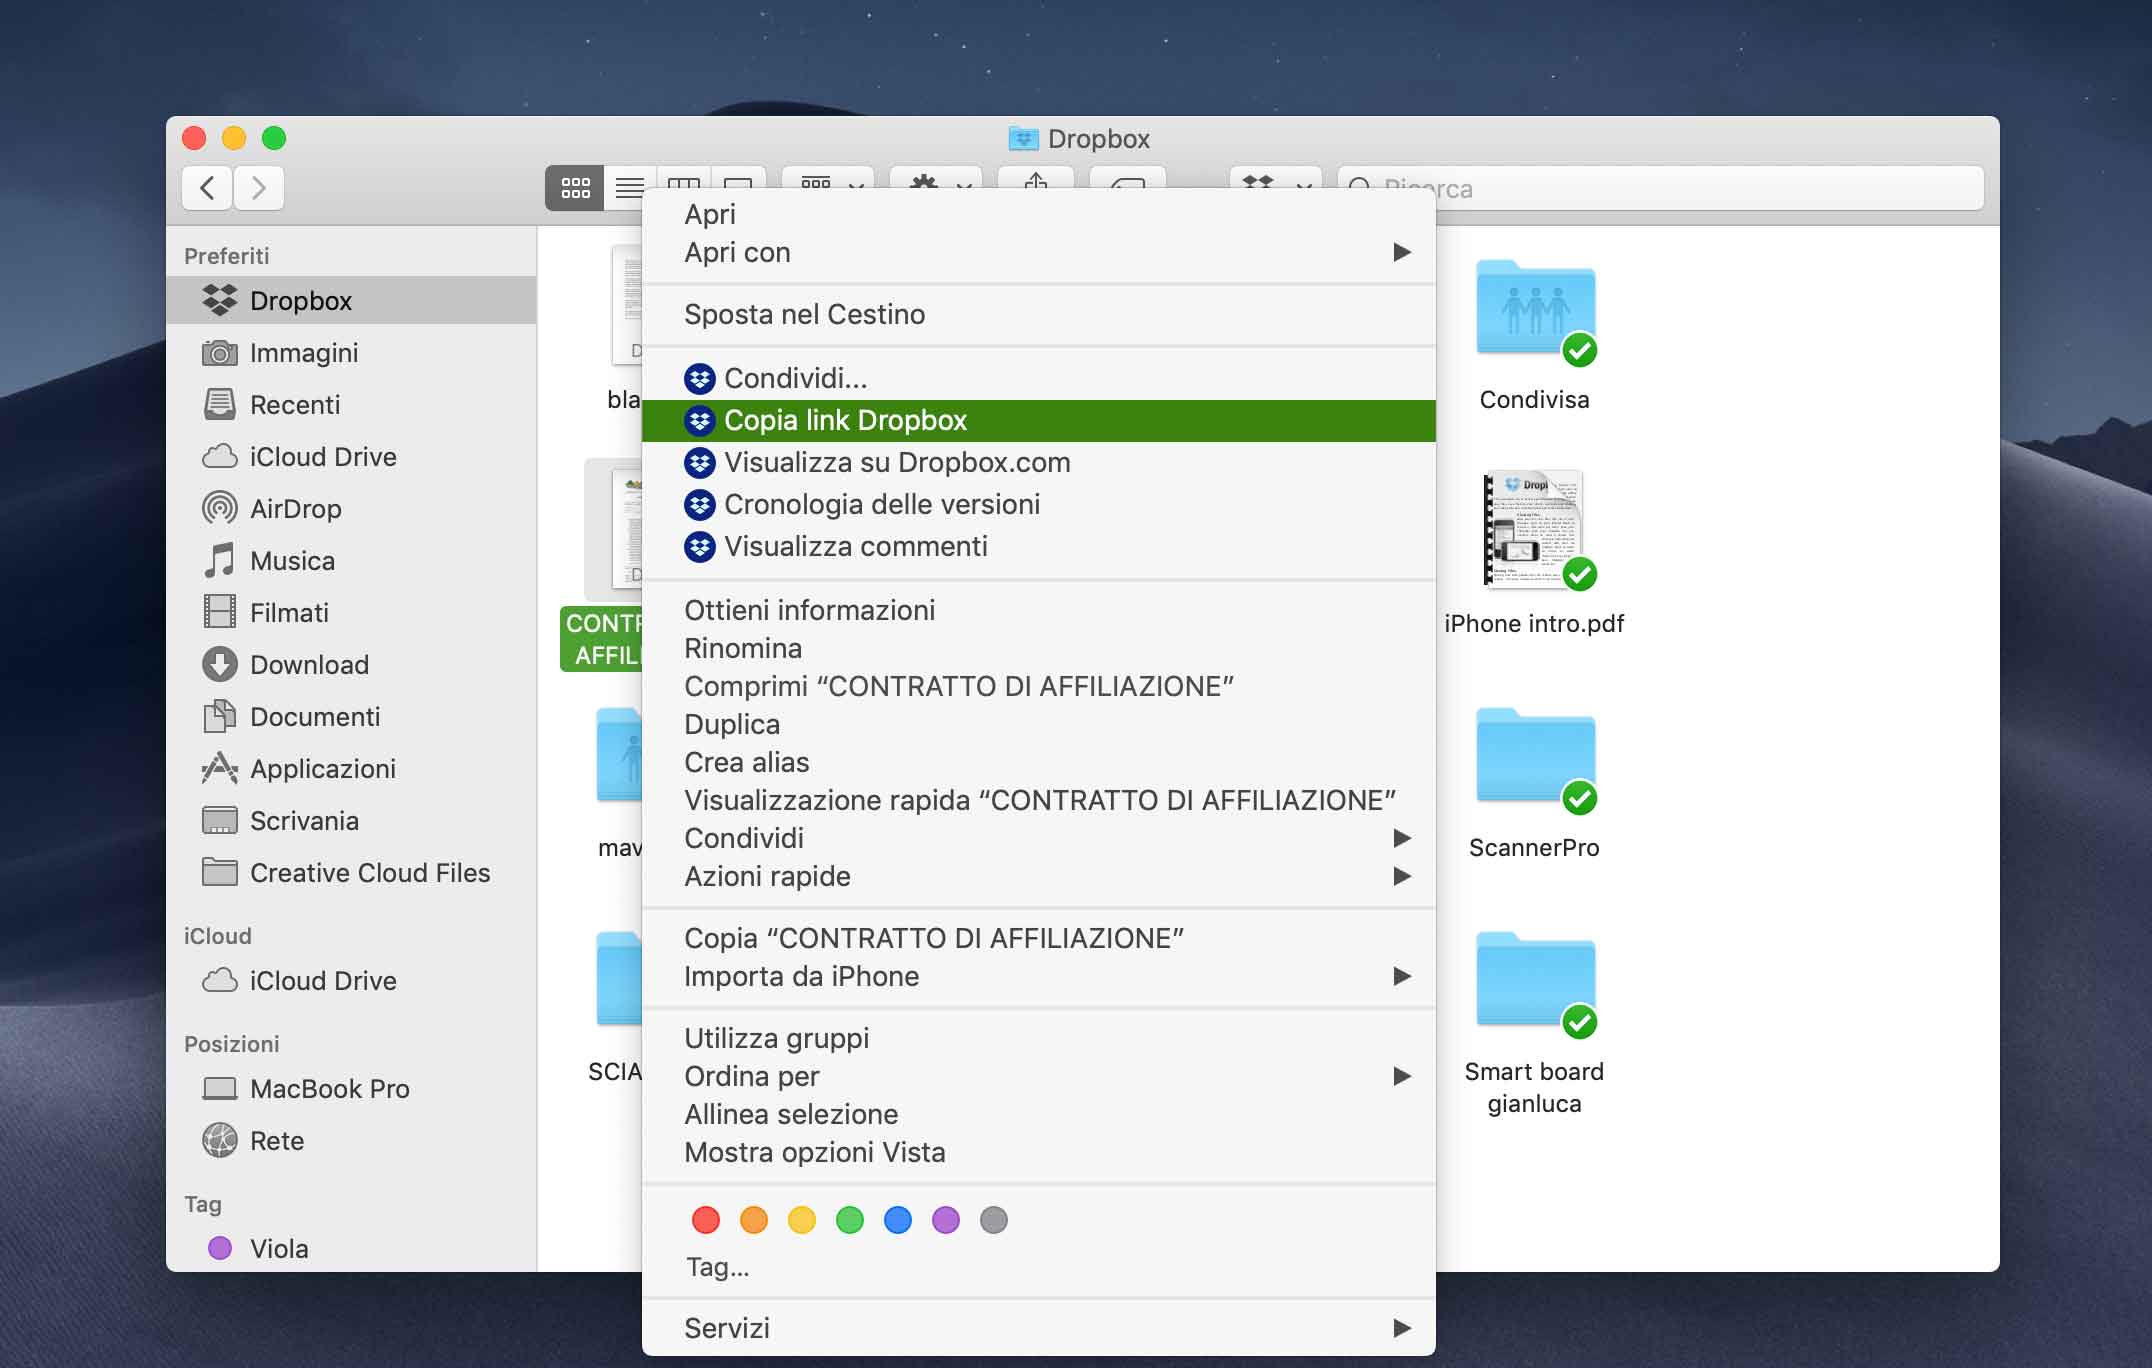2152x1368 pixels.
Task: Click Visualizza su Dropbox.com
Action: coord(896,463)
